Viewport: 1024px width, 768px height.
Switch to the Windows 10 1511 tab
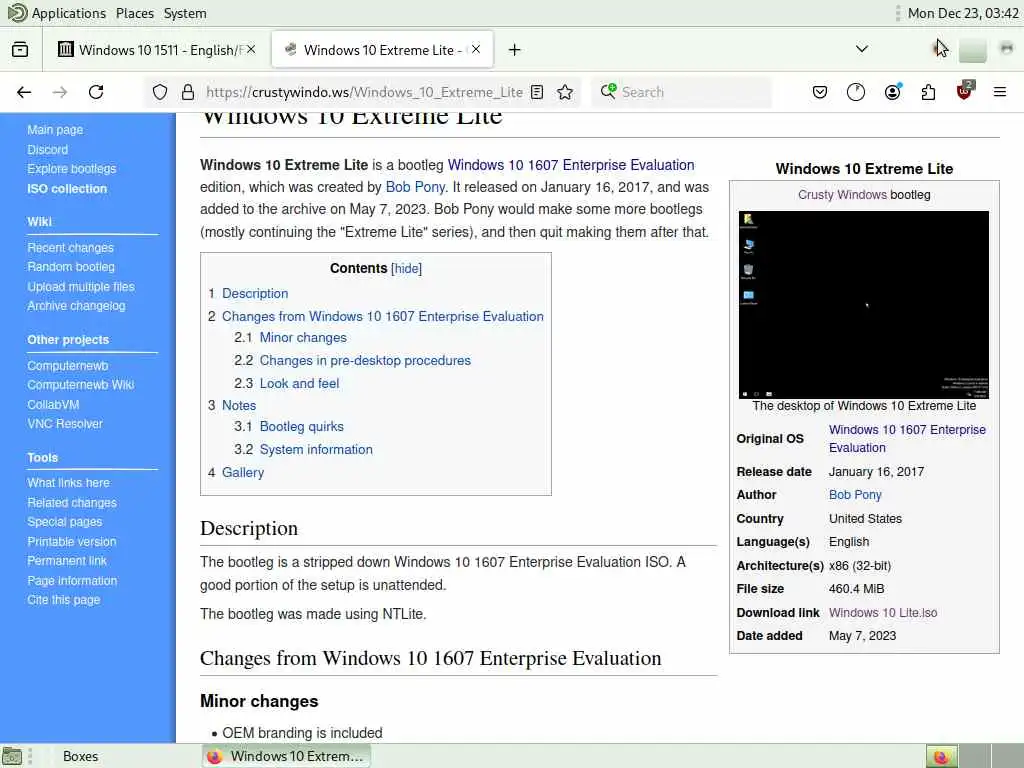point(157,50)
